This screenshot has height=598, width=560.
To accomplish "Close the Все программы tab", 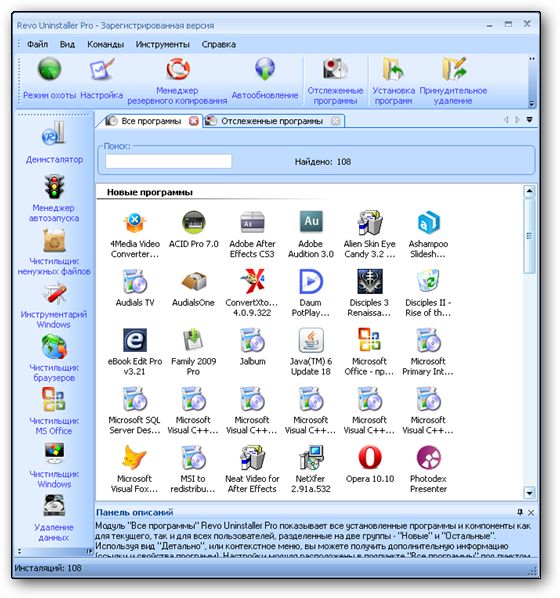I will coord(194,121).
